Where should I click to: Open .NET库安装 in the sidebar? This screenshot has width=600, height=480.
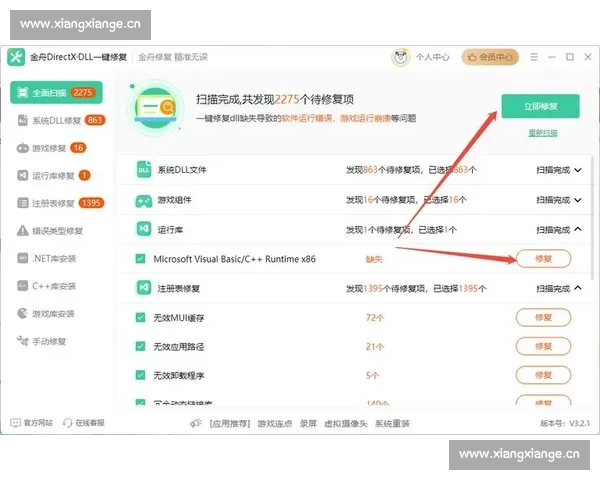[x=46, y=258]
